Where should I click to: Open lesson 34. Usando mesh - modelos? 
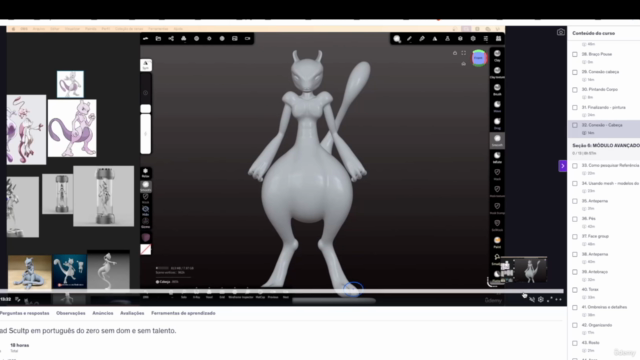point(610,183)
